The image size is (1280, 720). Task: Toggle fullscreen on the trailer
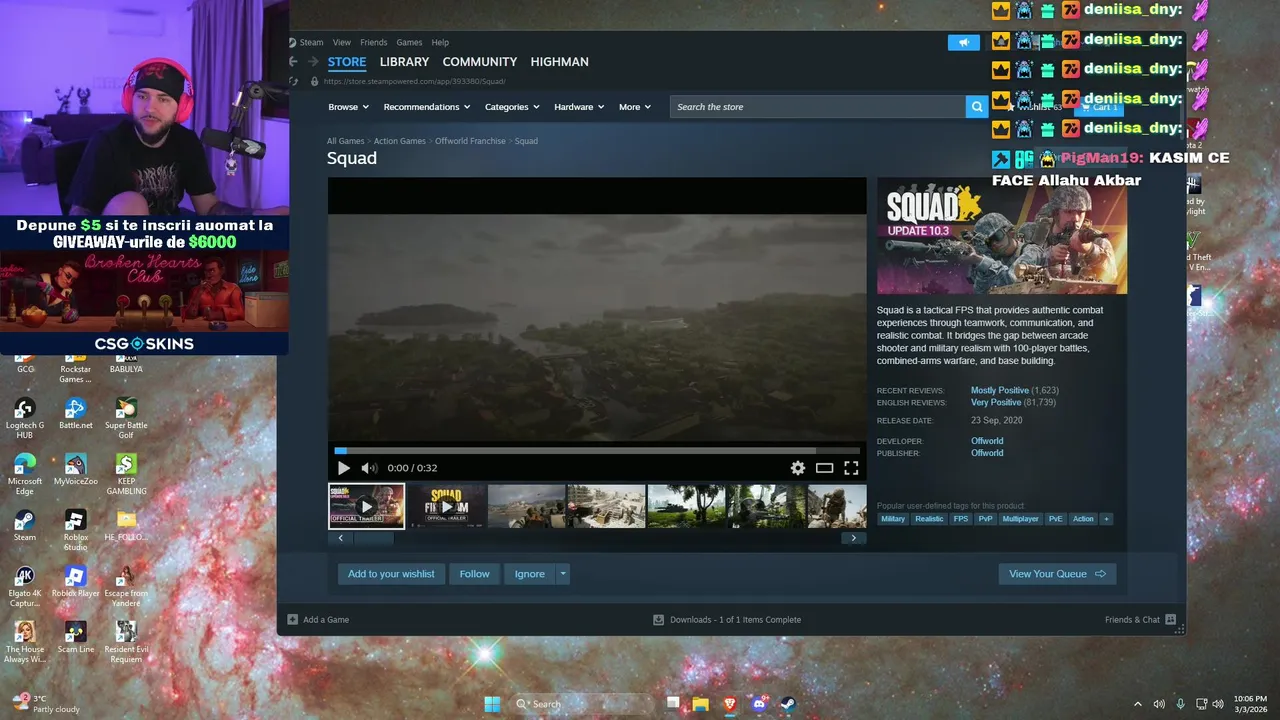(x=851, y=467)
